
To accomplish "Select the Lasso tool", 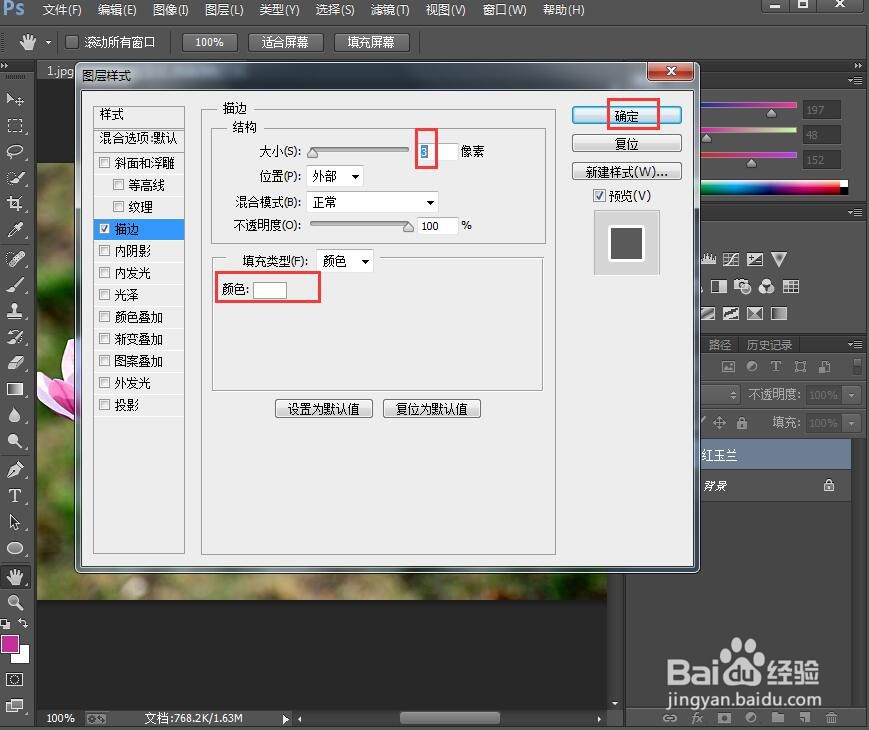I will [x=15, y=151].
